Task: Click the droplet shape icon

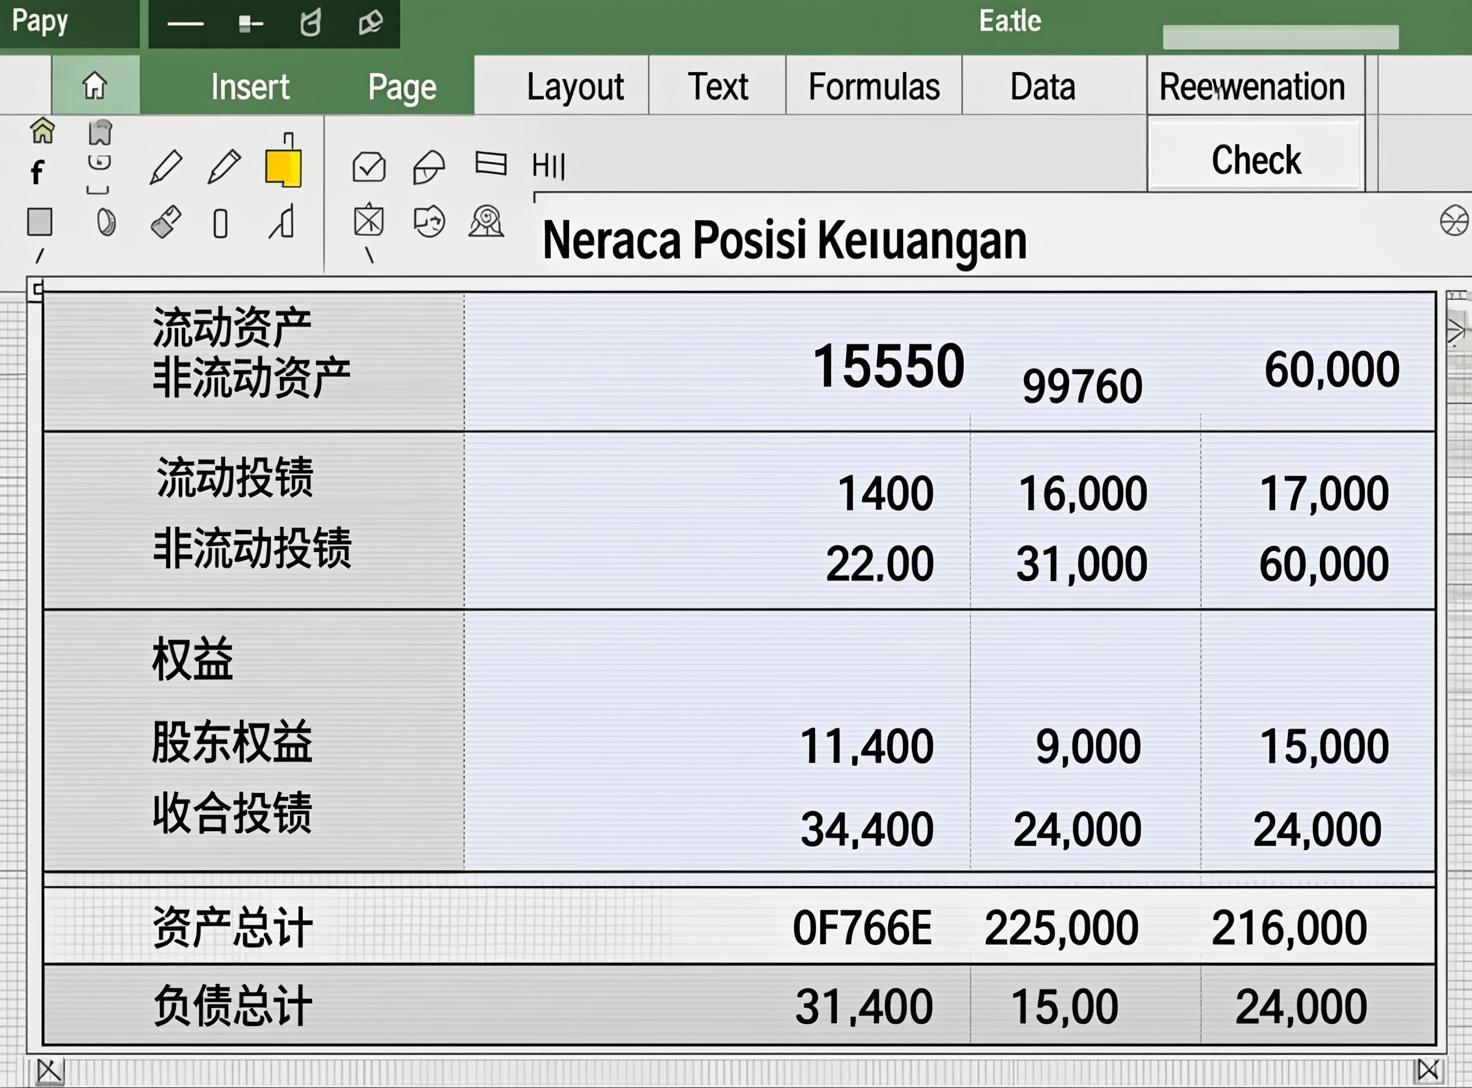Action: click(x=106, y=221)
